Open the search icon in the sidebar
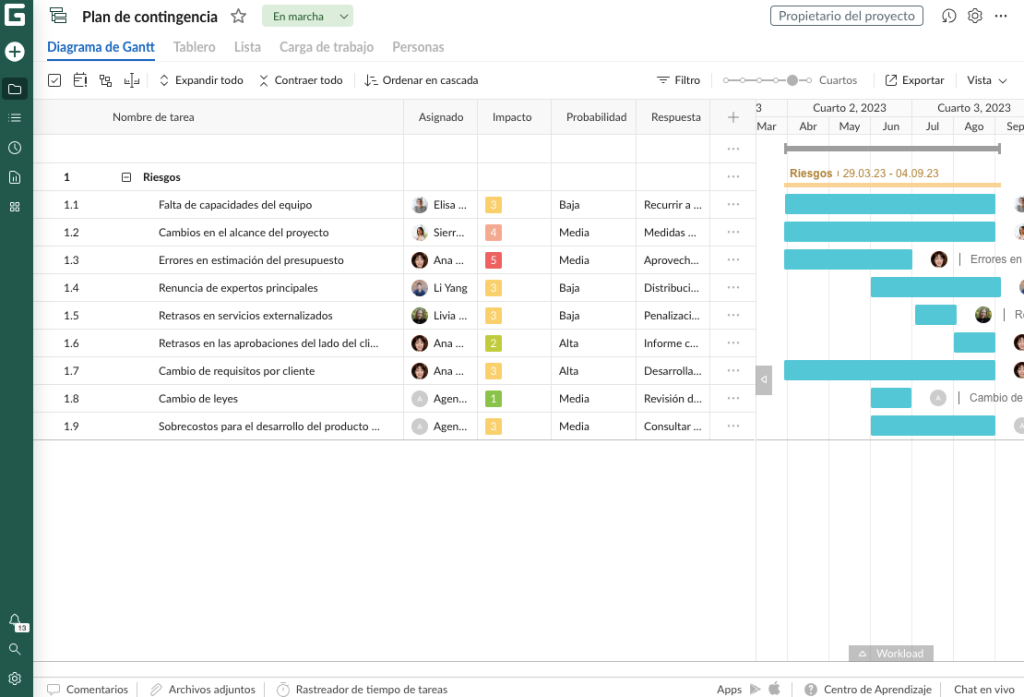1024x697 pixels. [14, 648]
